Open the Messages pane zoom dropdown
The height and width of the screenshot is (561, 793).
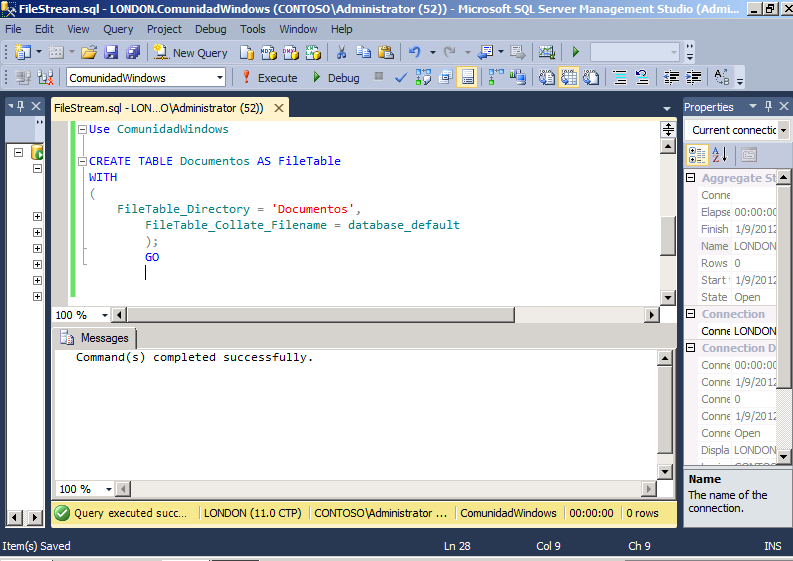pos(108,489)
